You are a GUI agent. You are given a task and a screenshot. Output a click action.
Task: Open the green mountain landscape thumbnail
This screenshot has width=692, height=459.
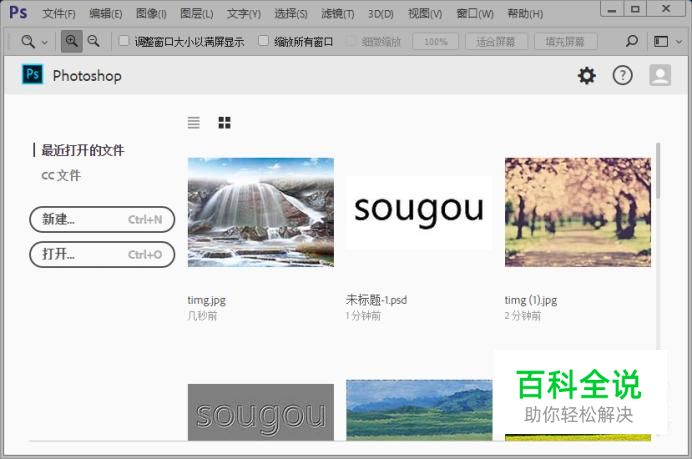(419, 410)
